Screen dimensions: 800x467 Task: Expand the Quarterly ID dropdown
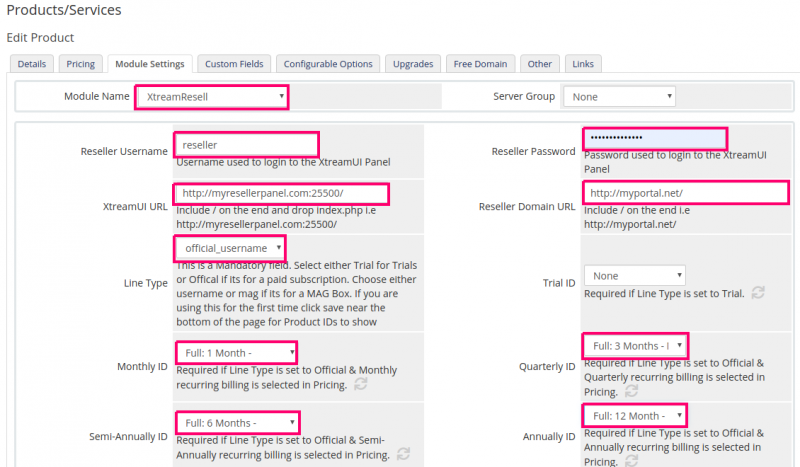pos(635,346)
